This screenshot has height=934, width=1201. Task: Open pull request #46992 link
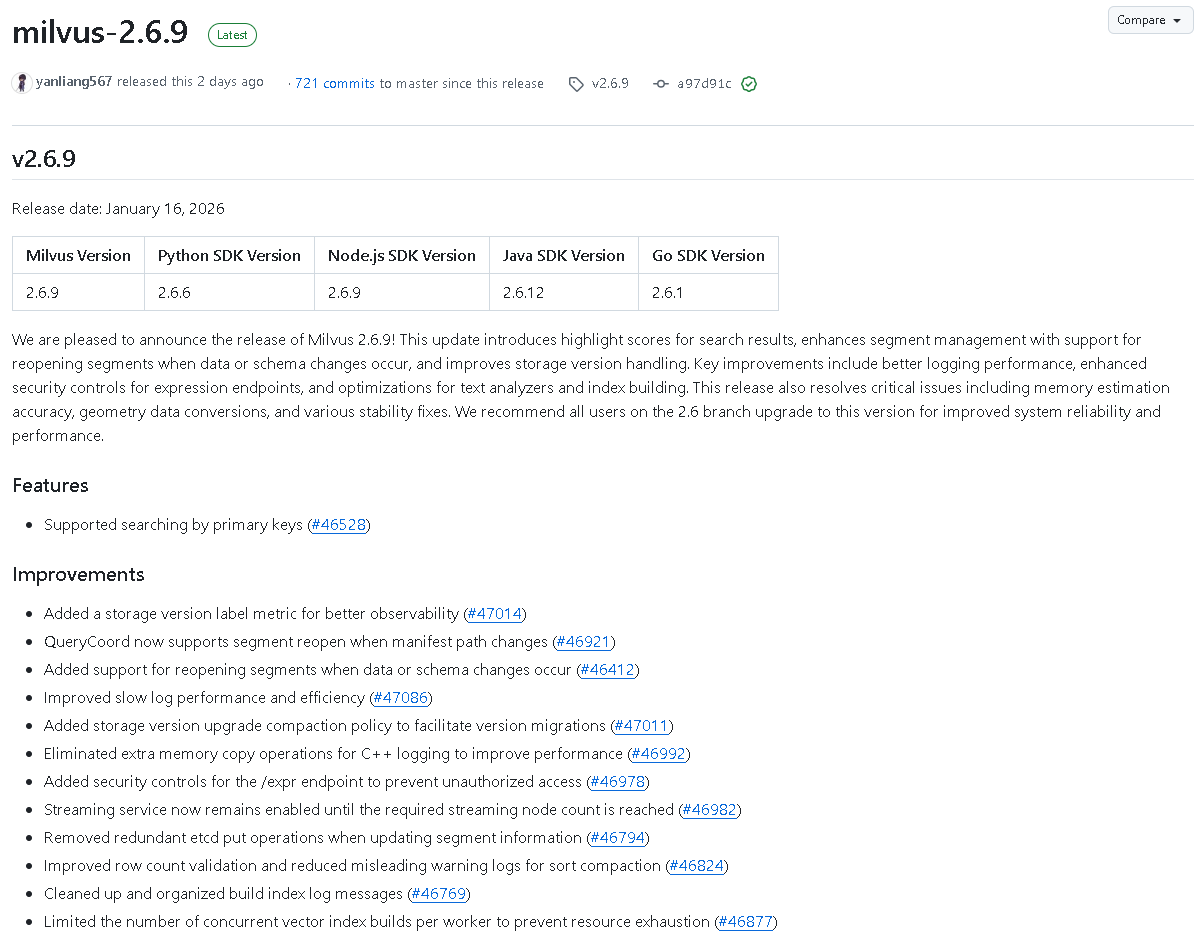click(659, 754)
